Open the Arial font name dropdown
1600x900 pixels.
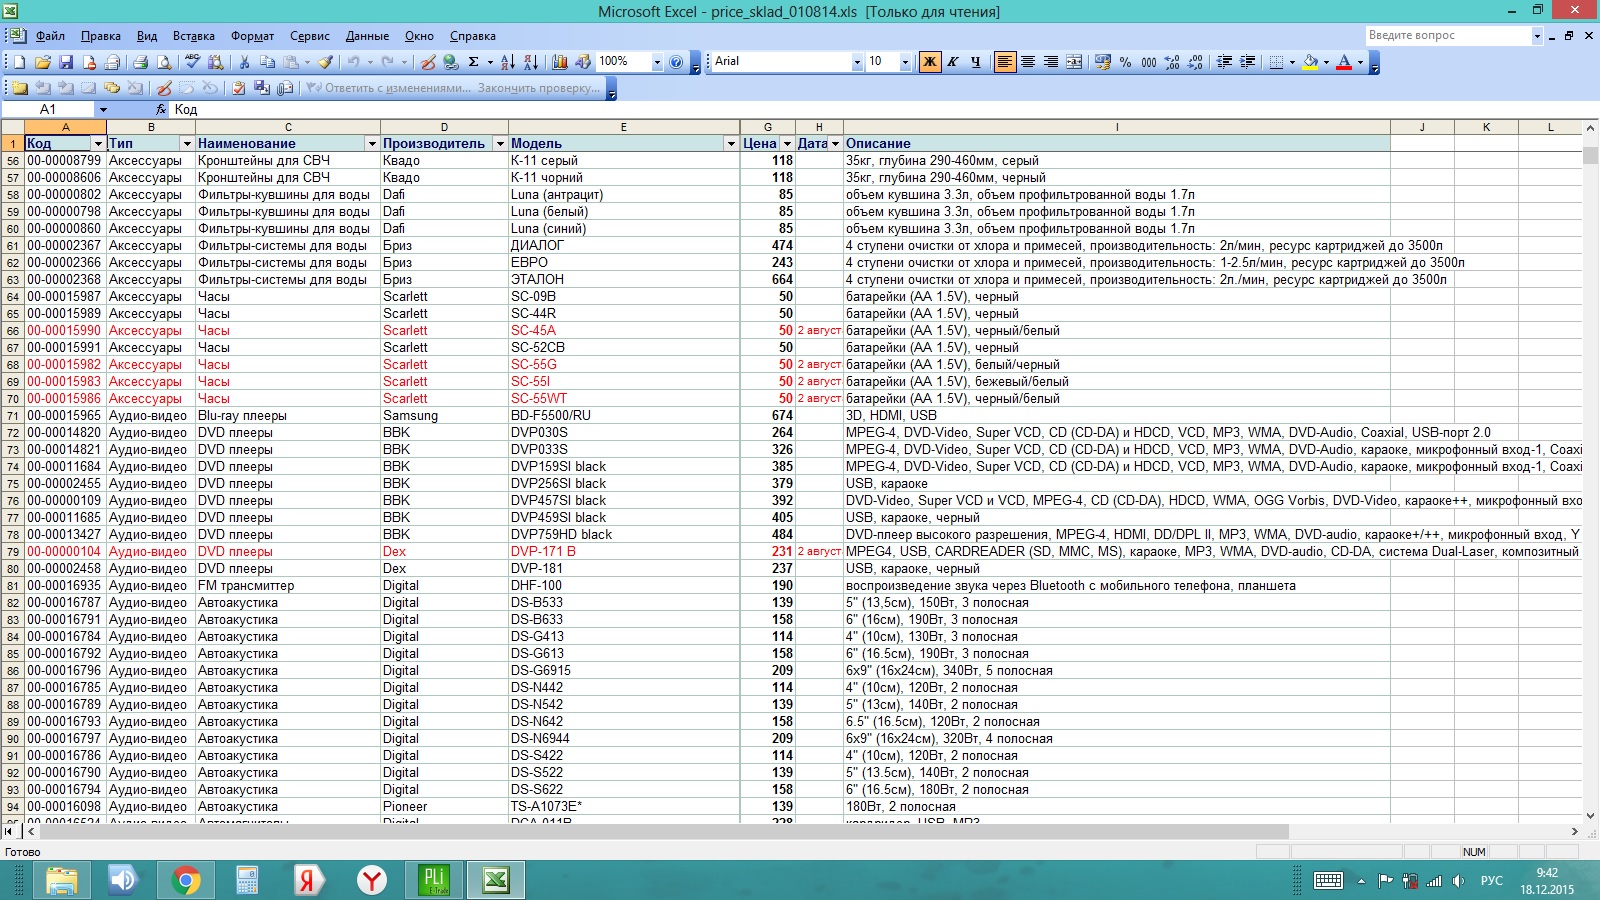(x=857, y=62)
